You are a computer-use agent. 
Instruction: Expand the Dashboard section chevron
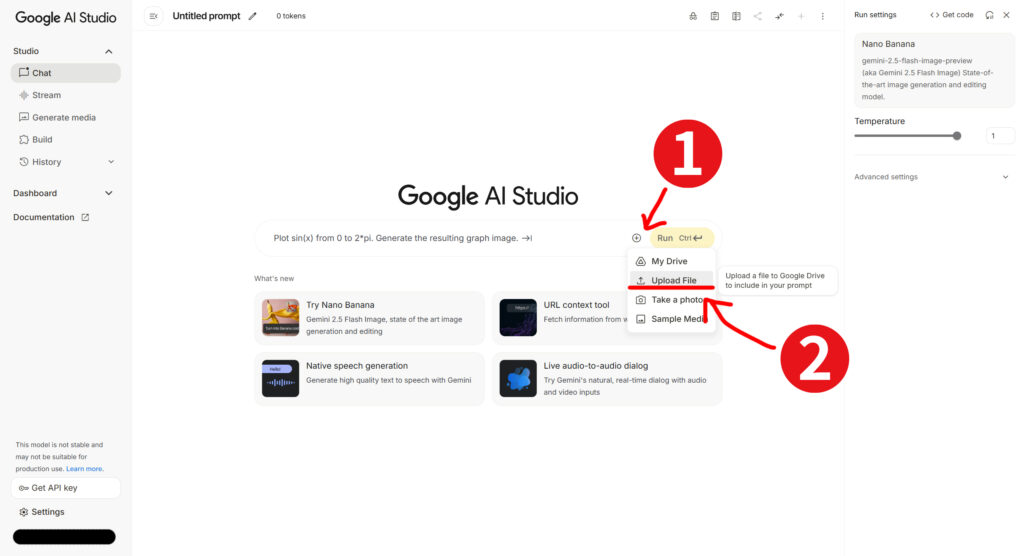point(108,193)
